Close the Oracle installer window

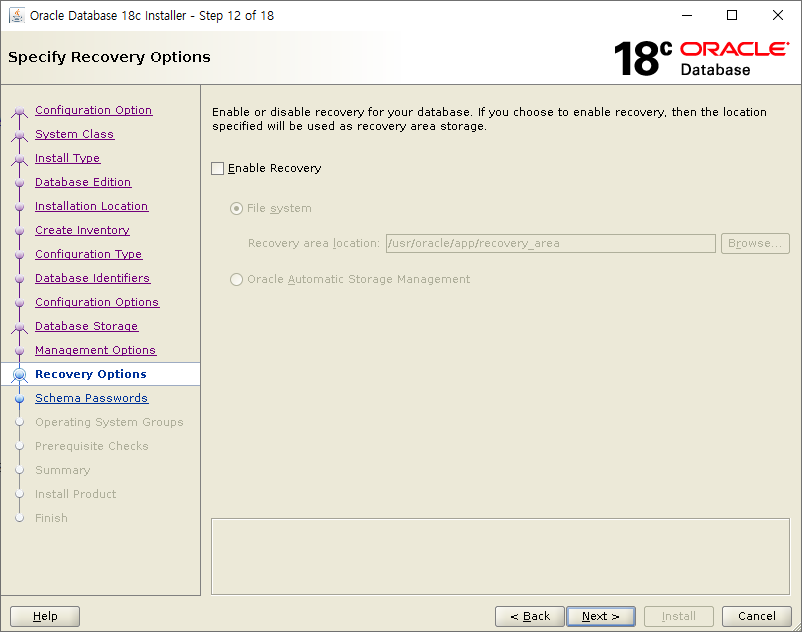[777, 15]
